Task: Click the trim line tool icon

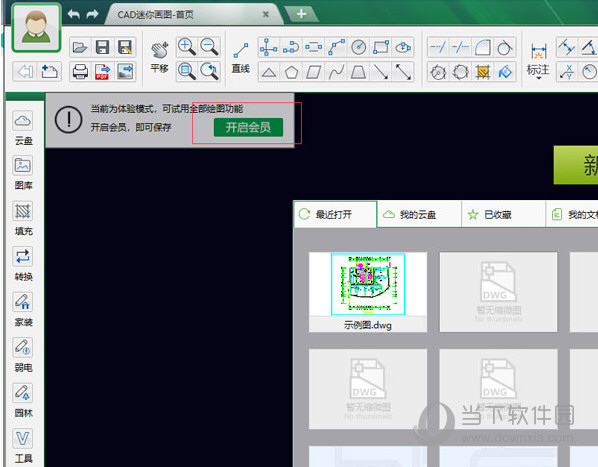Action: coord(438,47)
